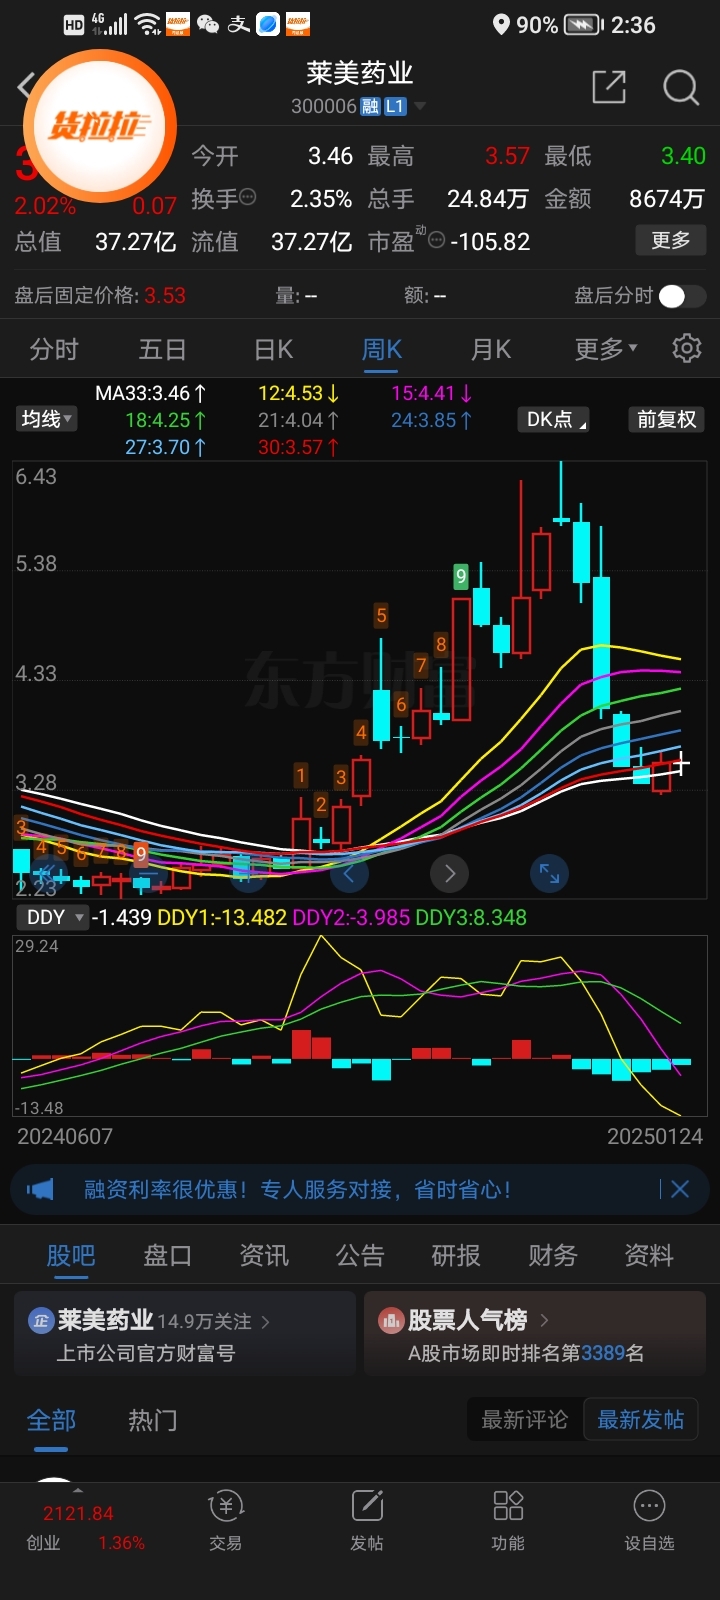
Task: Tap the 20240607 start date label
Action: pyautogui.click(x=65, y=1136)
